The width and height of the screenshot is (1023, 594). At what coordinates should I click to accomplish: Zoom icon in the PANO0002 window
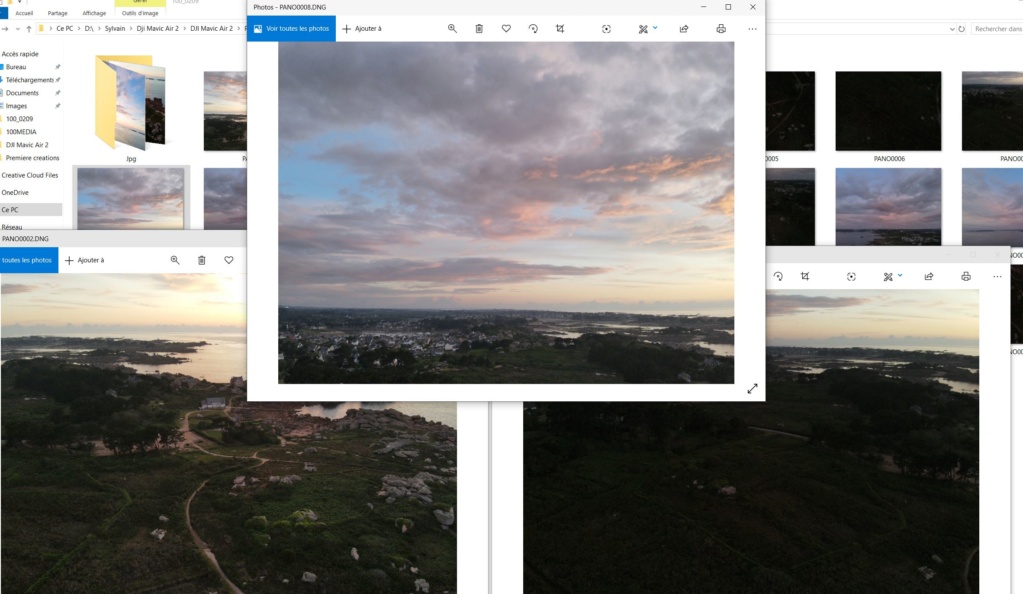(175, 260)
